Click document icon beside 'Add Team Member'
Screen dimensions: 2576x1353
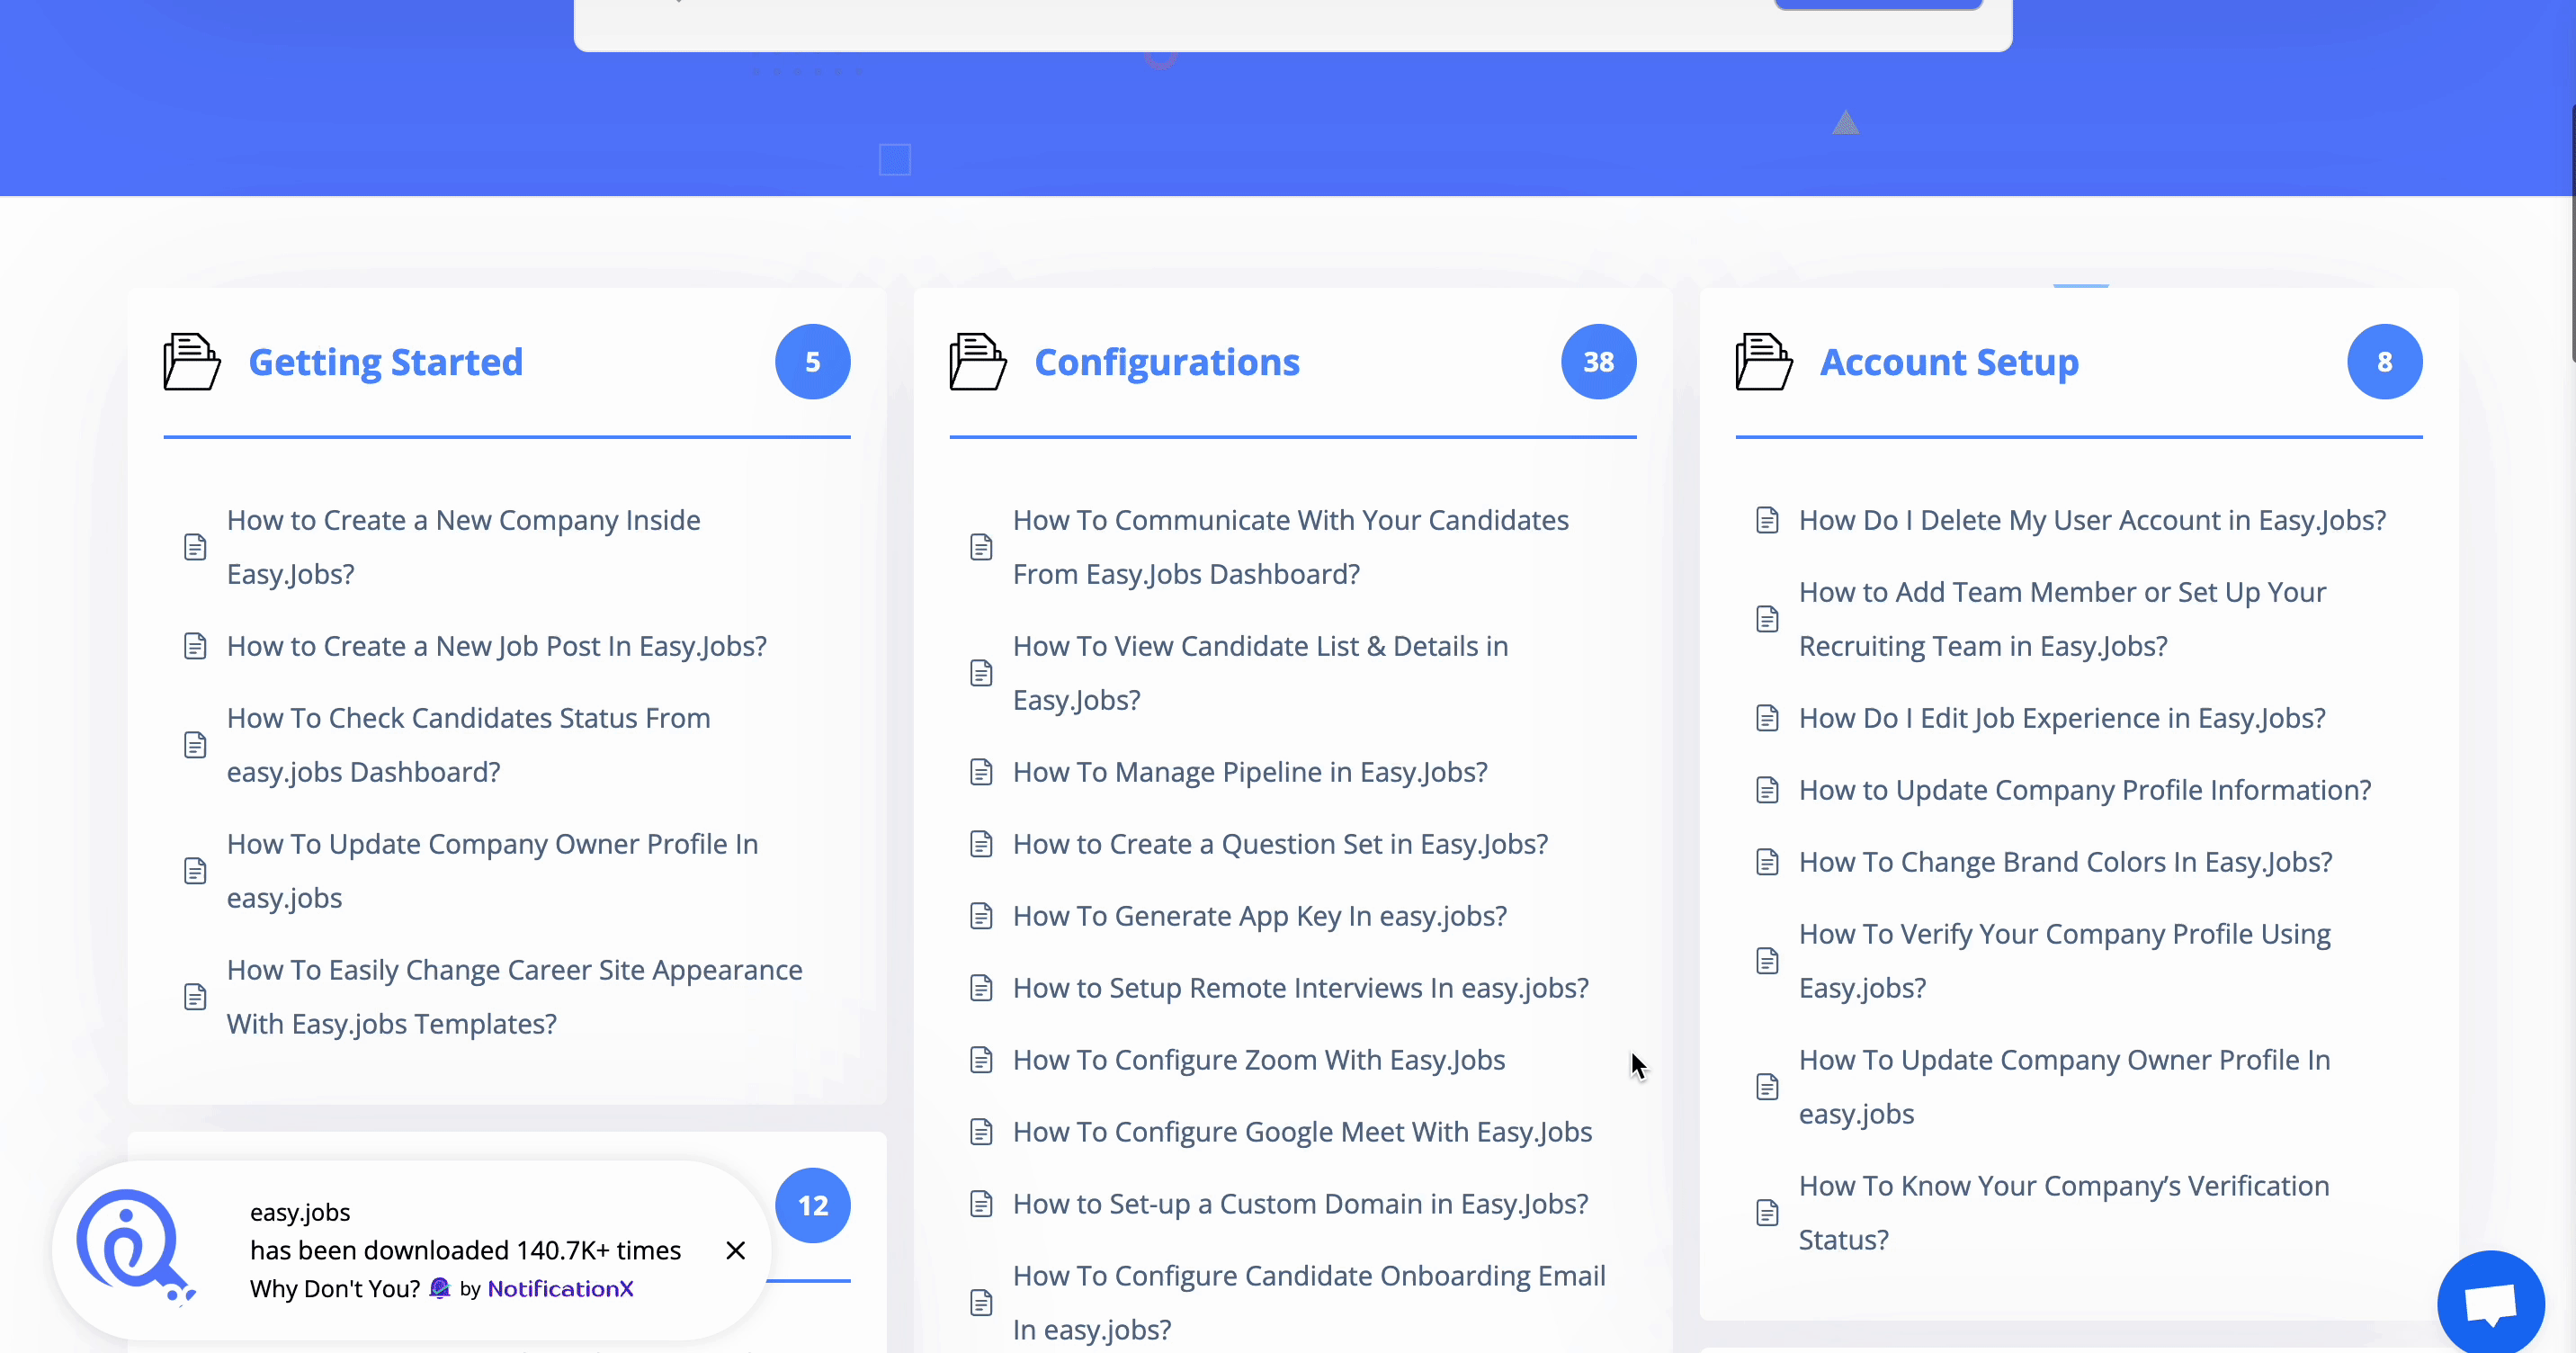(1767, 619)
